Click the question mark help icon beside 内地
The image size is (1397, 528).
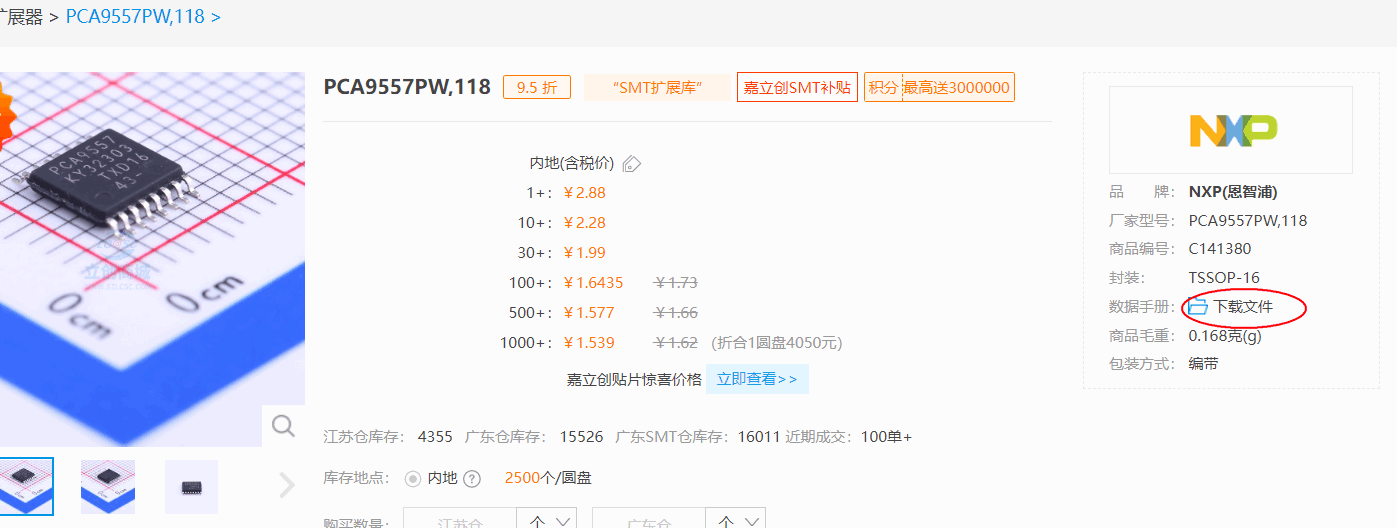point(473,479)
